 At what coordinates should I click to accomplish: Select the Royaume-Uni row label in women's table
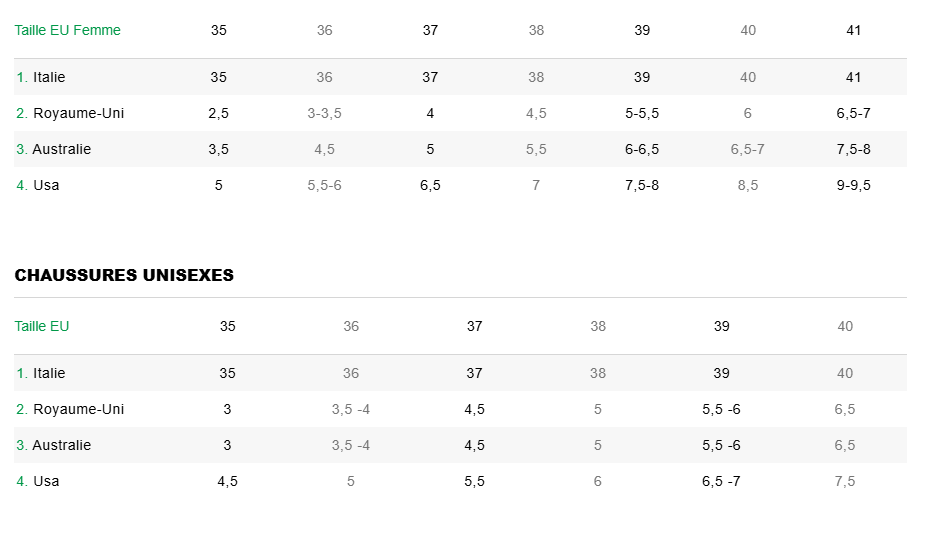tap(78, 113)
